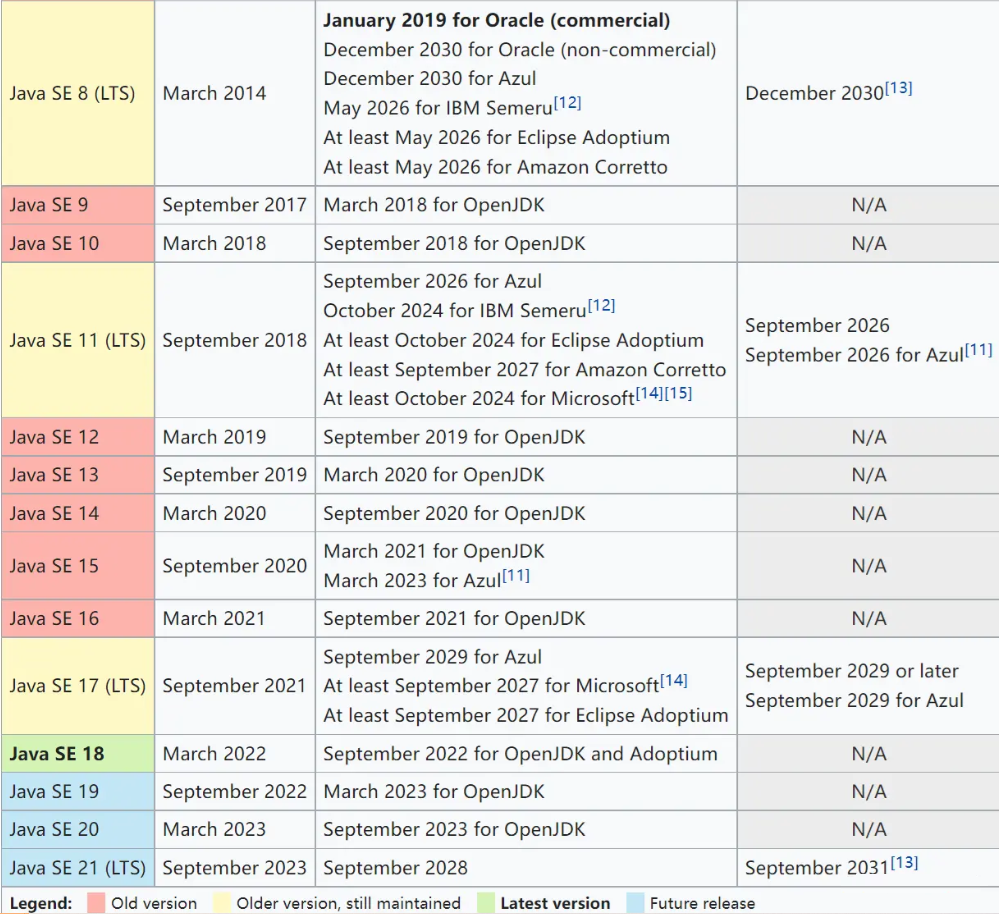This screenshot has height=914, width=999.
Task: Select the Java SE 10 cell
Action: pyautogui.click(x=78, y=243)
